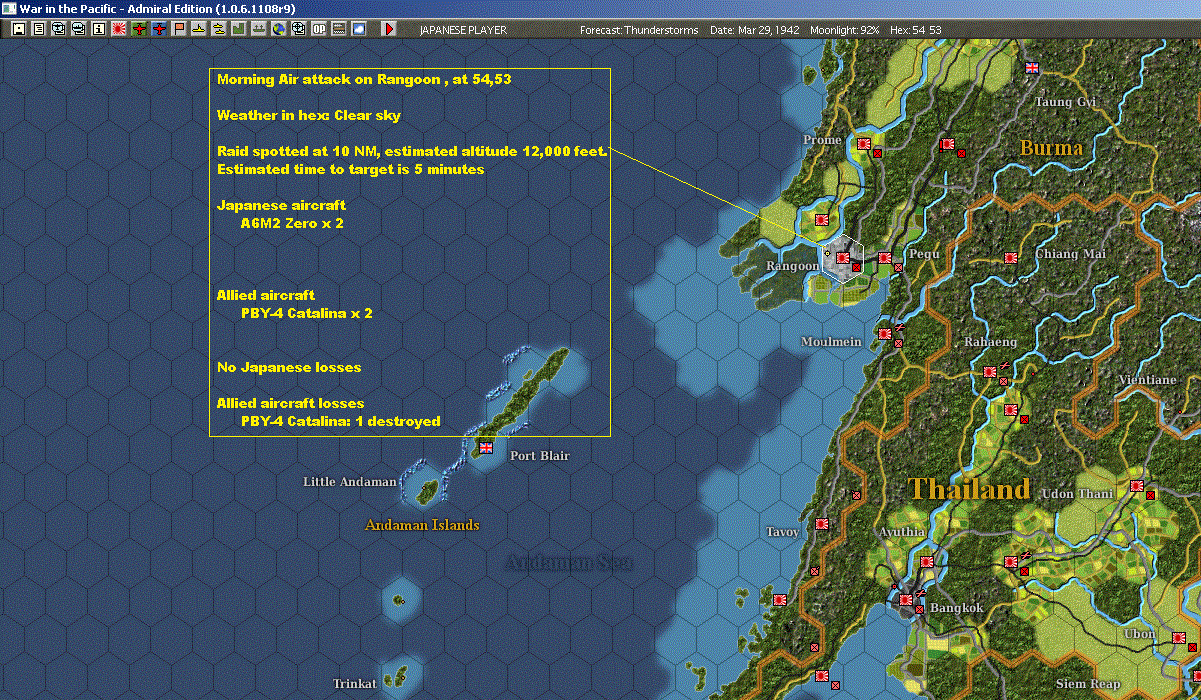Click 'Date: Mar 29, 1942' in status bar
The height and width of the screenshot is (700, 1201).
click(x=754, y=30)
